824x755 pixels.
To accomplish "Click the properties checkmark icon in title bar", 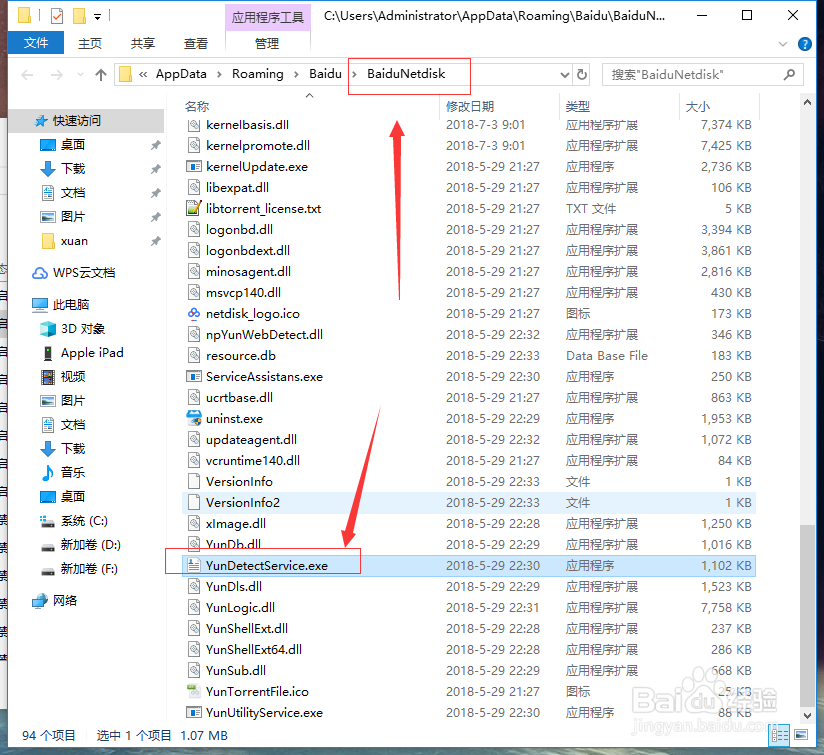I will 57,16.
